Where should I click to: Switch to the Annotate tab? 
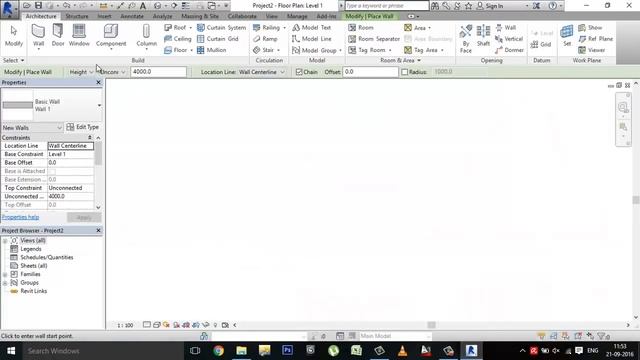[132, 16]
